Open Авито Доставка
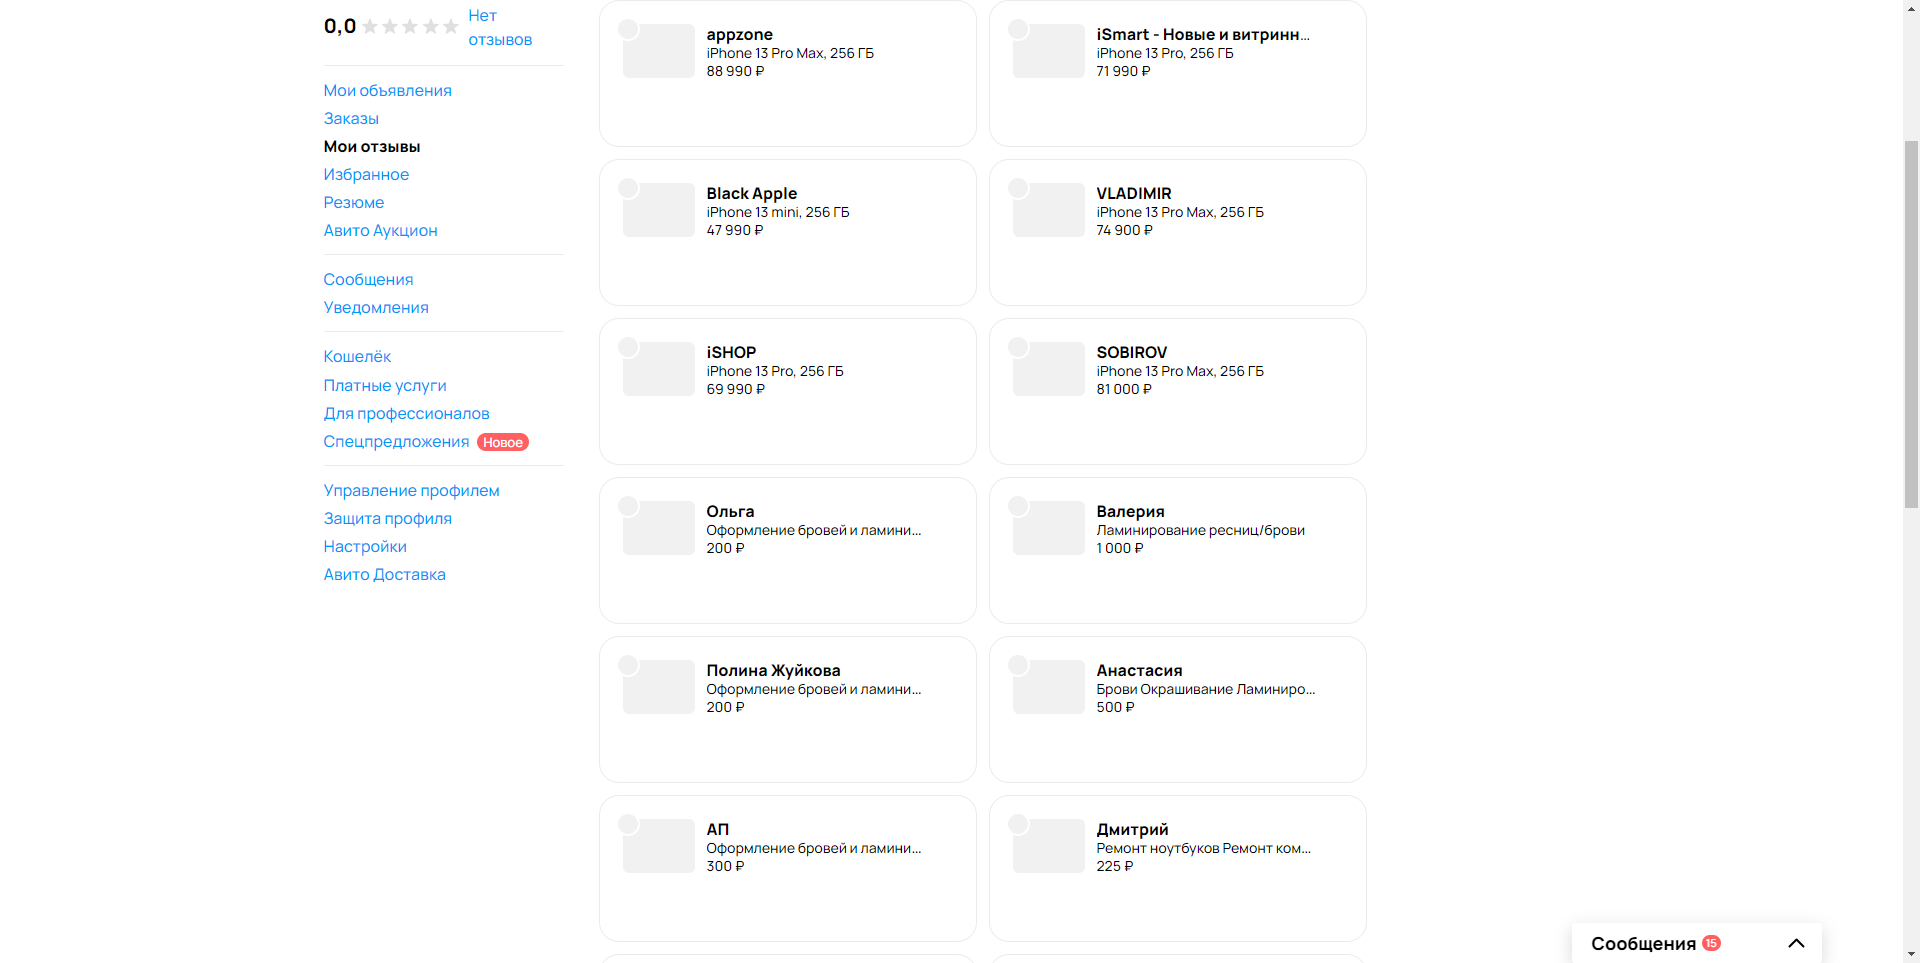This screenshot has height=963, width=1920. point(384,574)
